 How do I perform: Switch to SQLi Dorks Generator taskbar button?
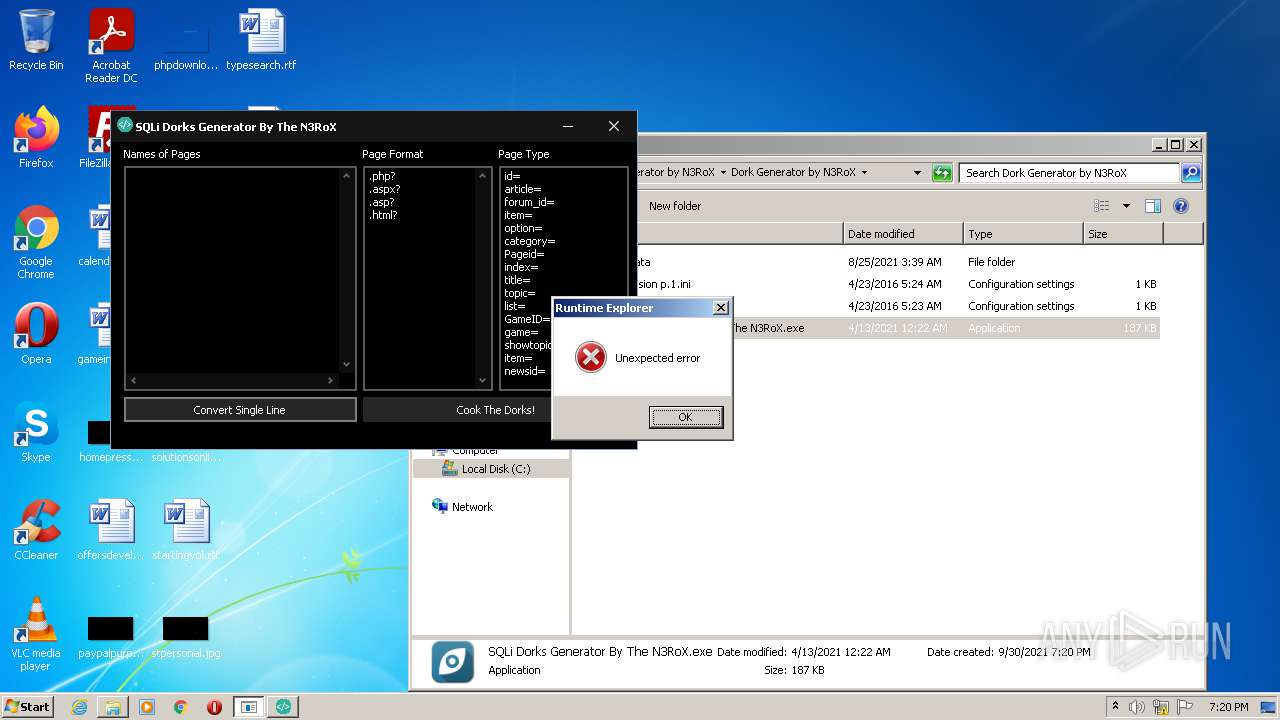point(283,707)
